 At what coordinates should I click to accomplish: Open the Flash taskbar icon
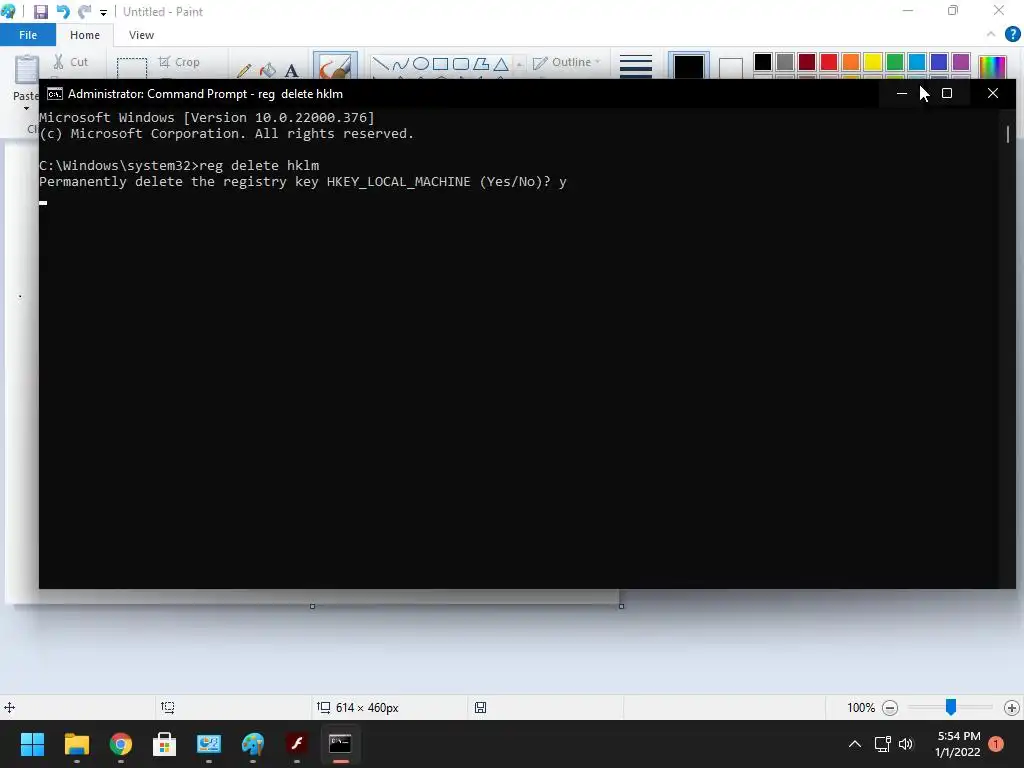(x=296, y=744)
